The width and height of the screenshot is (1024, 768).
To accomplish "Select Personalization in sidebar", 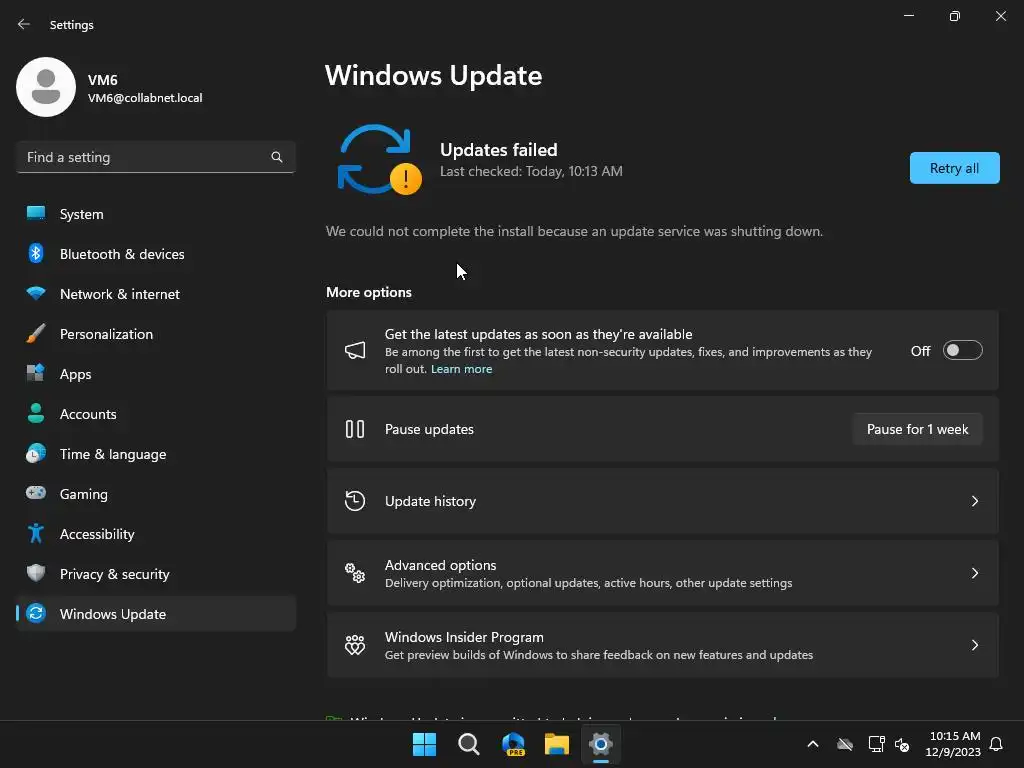I will pyautogui.click(x=156, y=334).
